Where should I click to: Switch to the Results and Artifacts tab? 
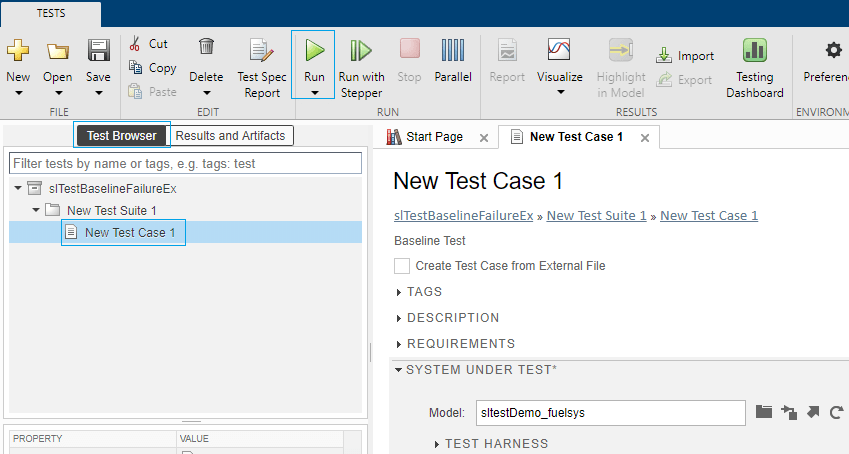pos(230,136)
